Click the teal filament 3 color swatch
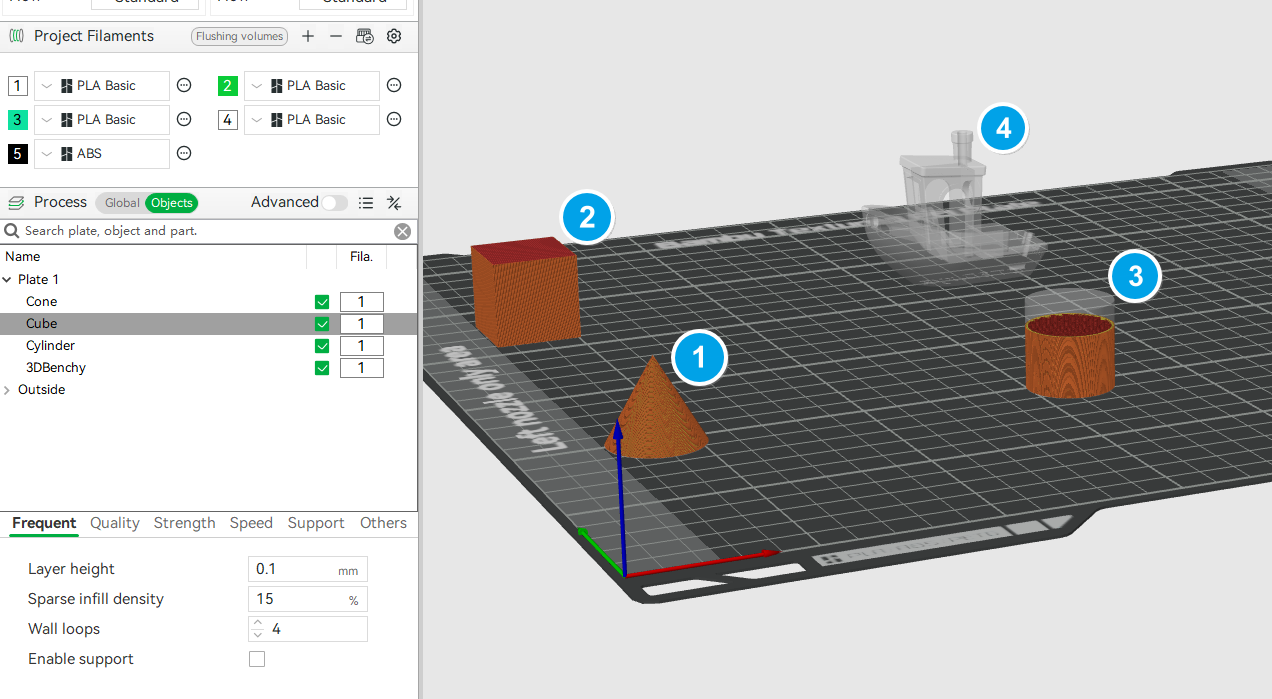This screenshot has height=699, width=1272. (18, 120)
